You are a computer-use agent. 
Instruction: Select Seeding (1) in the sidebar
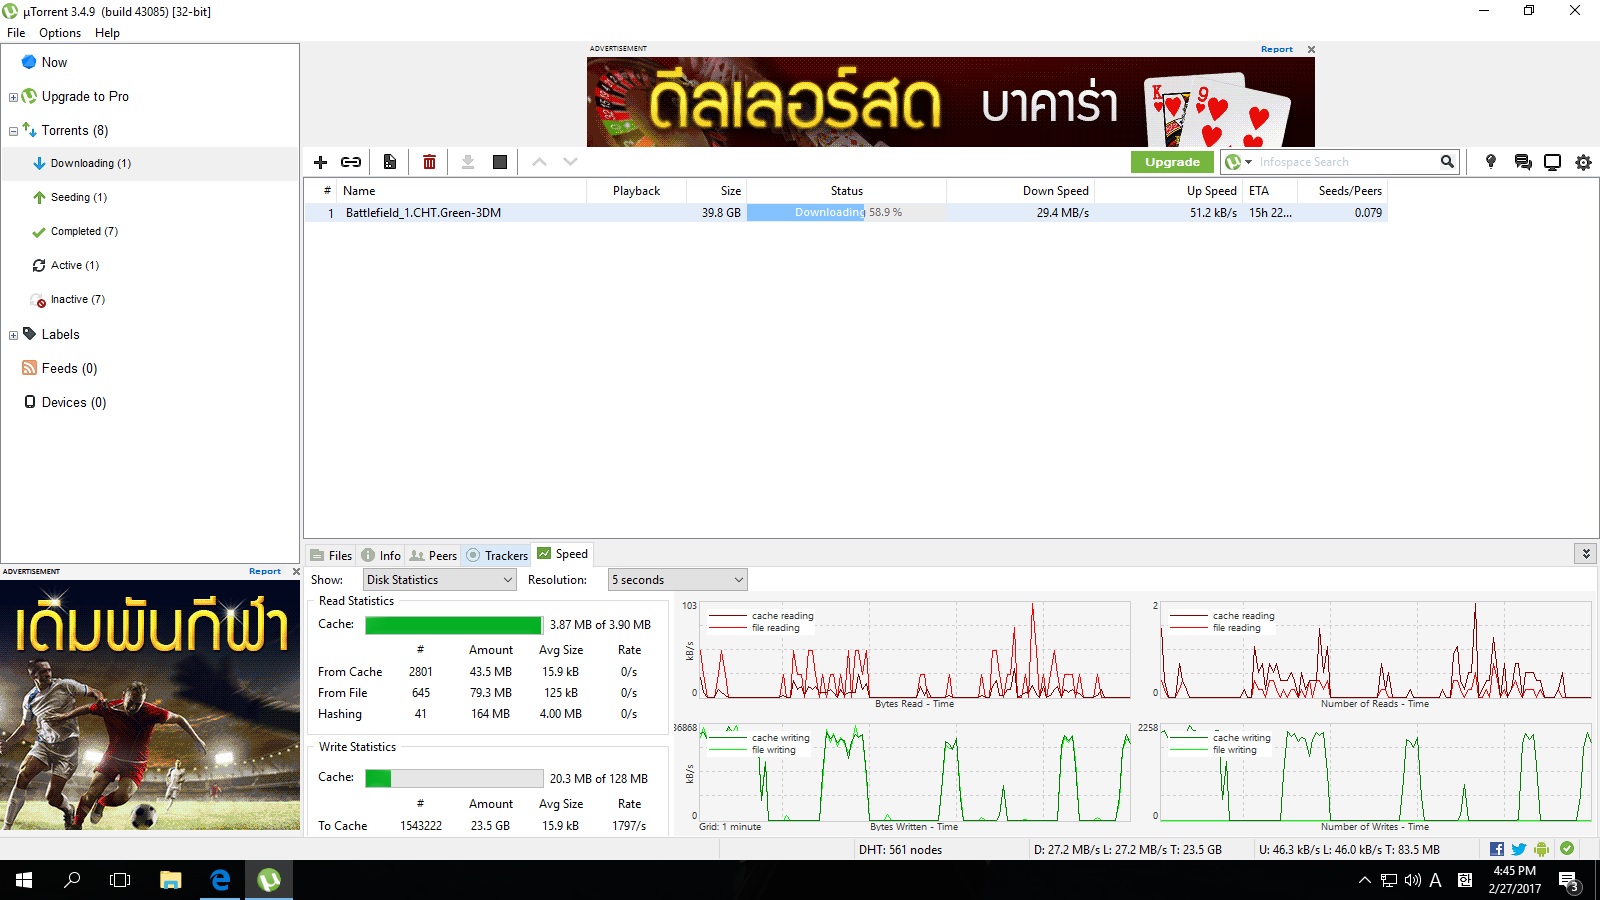click(x=78, y=197)
